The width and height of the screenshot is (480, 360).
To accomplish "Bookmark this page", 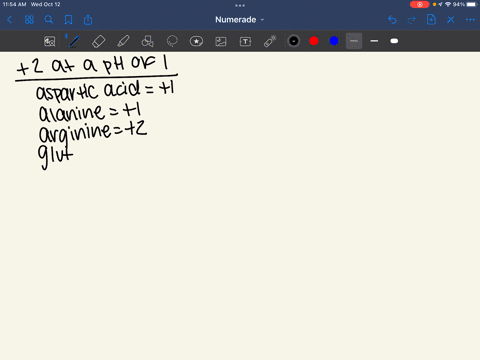I will (68, 20).
